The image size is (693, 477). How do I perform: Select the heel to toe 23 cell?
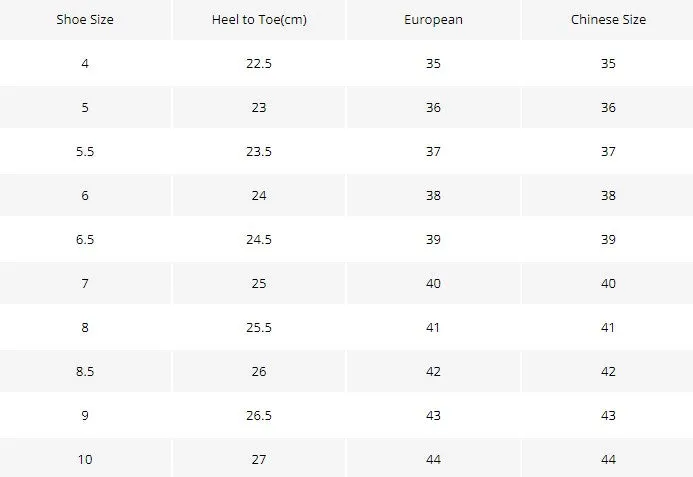pos(259,107)
